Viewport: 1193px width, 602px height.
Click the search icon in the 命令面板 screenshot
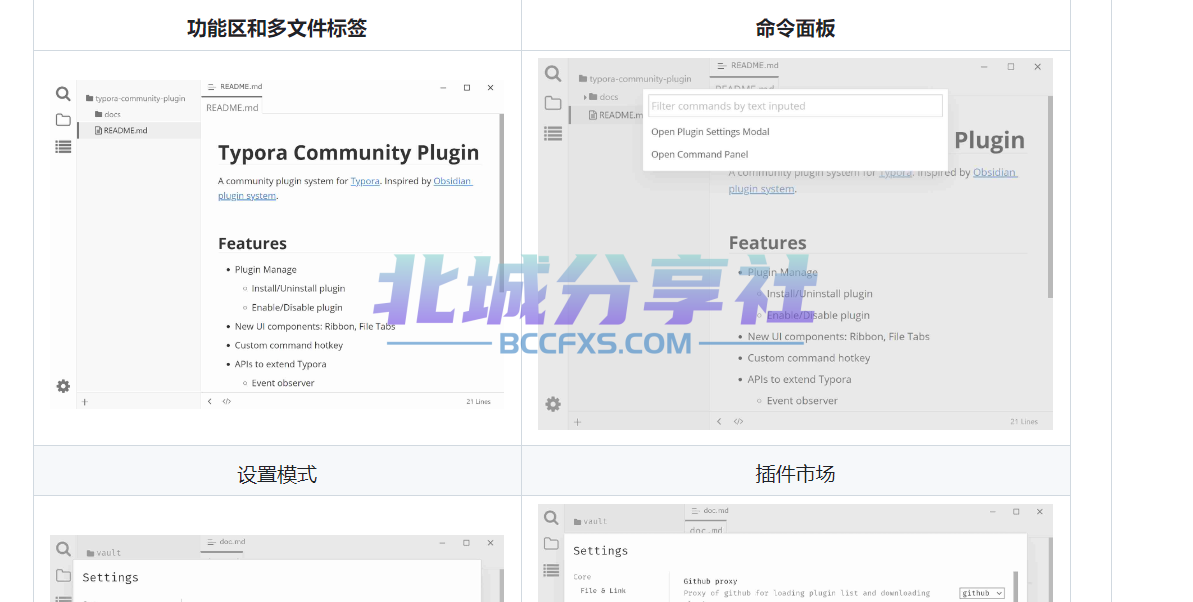tap(553, 73)
